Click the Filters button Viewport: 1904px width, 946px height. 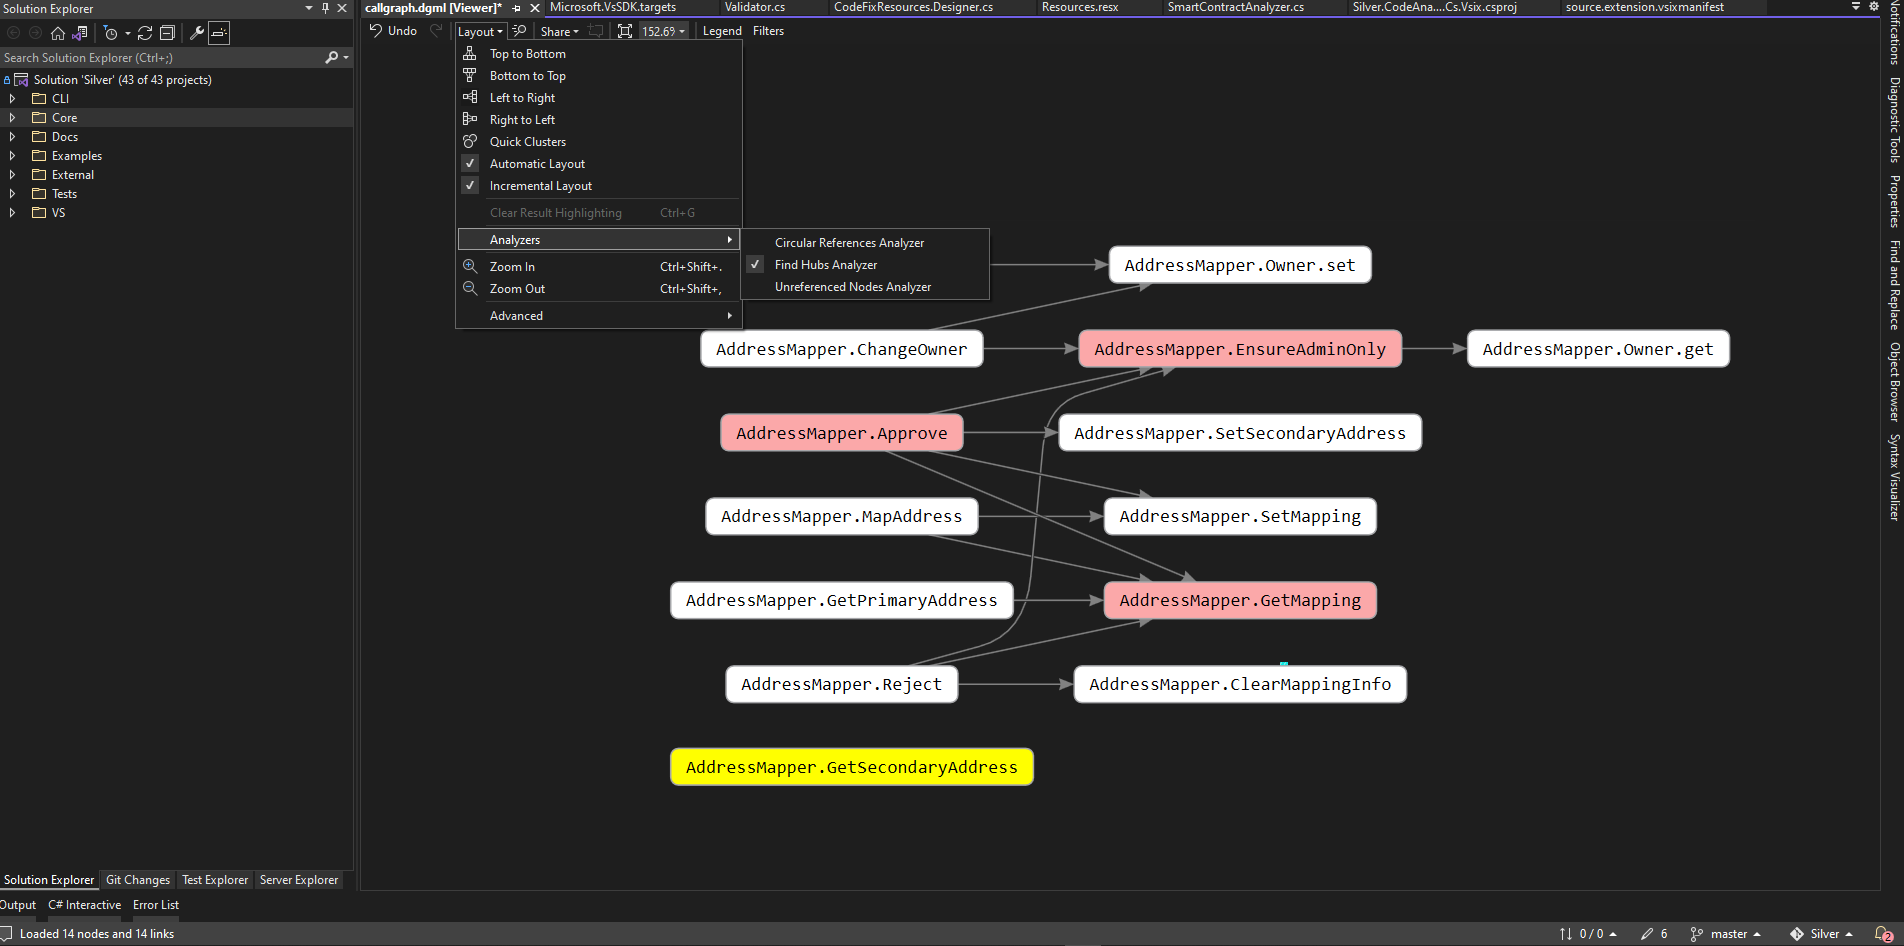768,31
